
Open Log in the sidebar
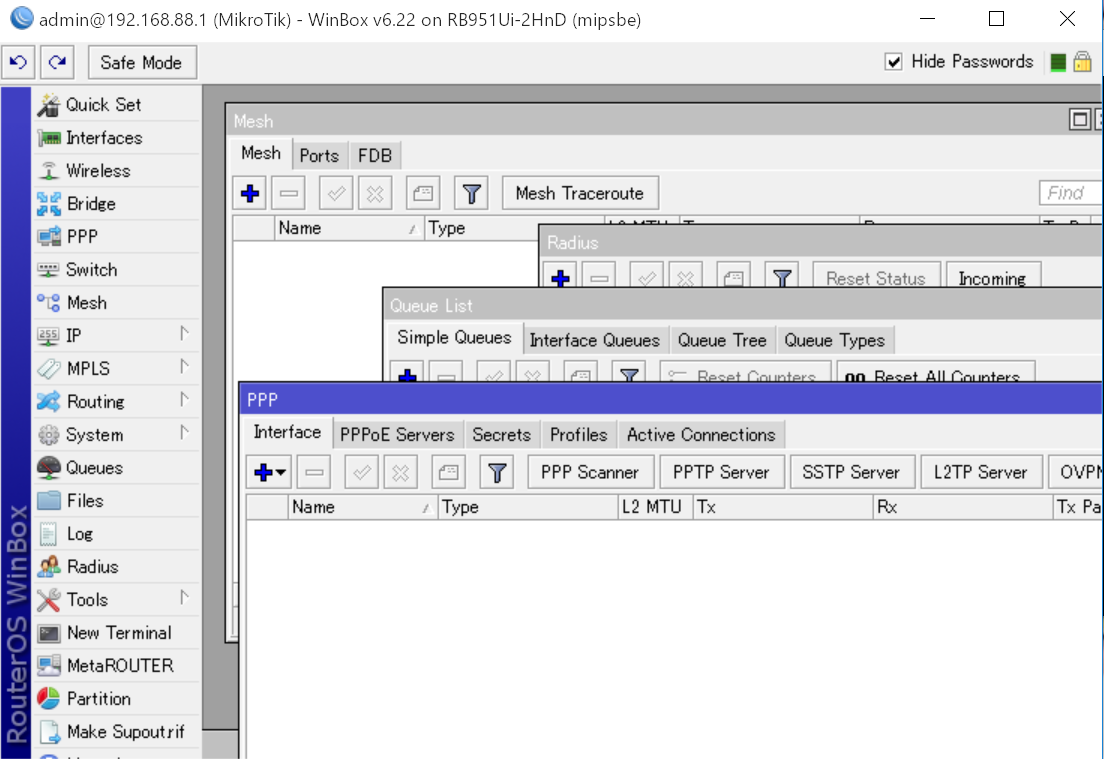click(x=117, y=534)
